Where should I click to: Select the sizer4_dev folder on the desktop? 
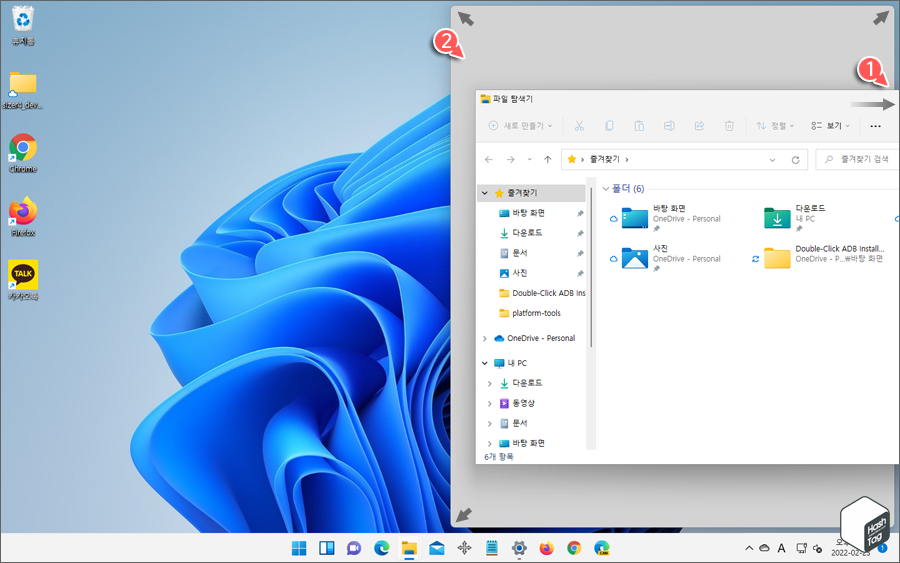coord(23,90)
